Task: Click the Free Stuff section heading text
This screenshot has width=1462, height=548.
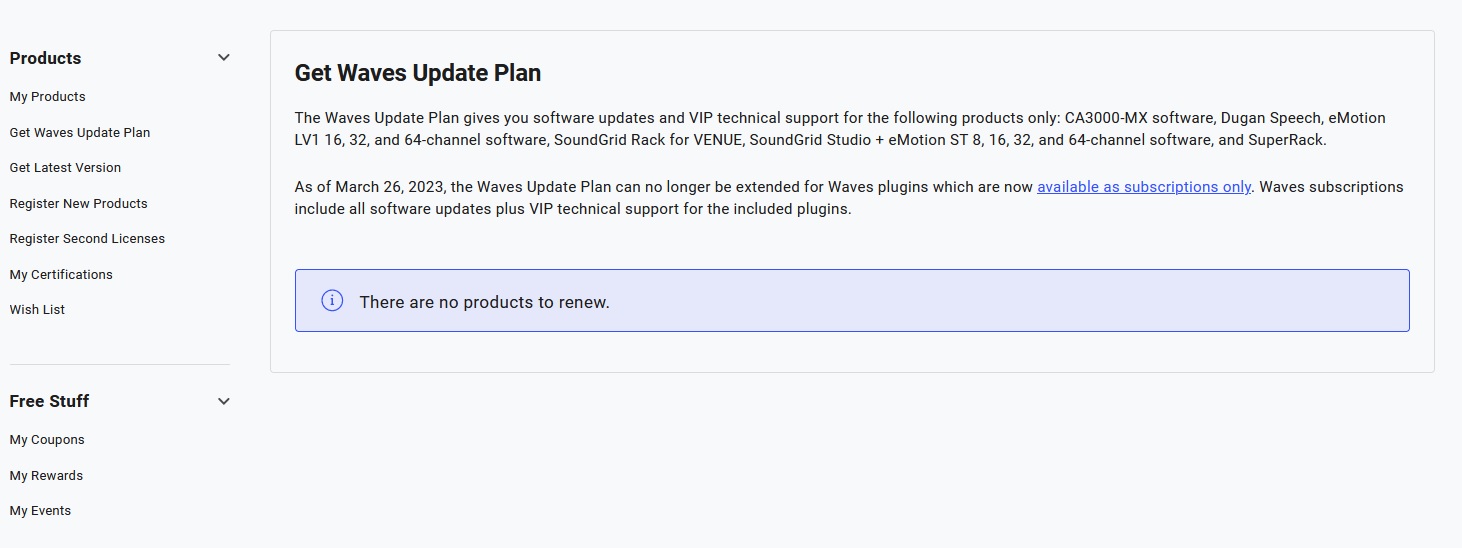Action: point(49,401)
